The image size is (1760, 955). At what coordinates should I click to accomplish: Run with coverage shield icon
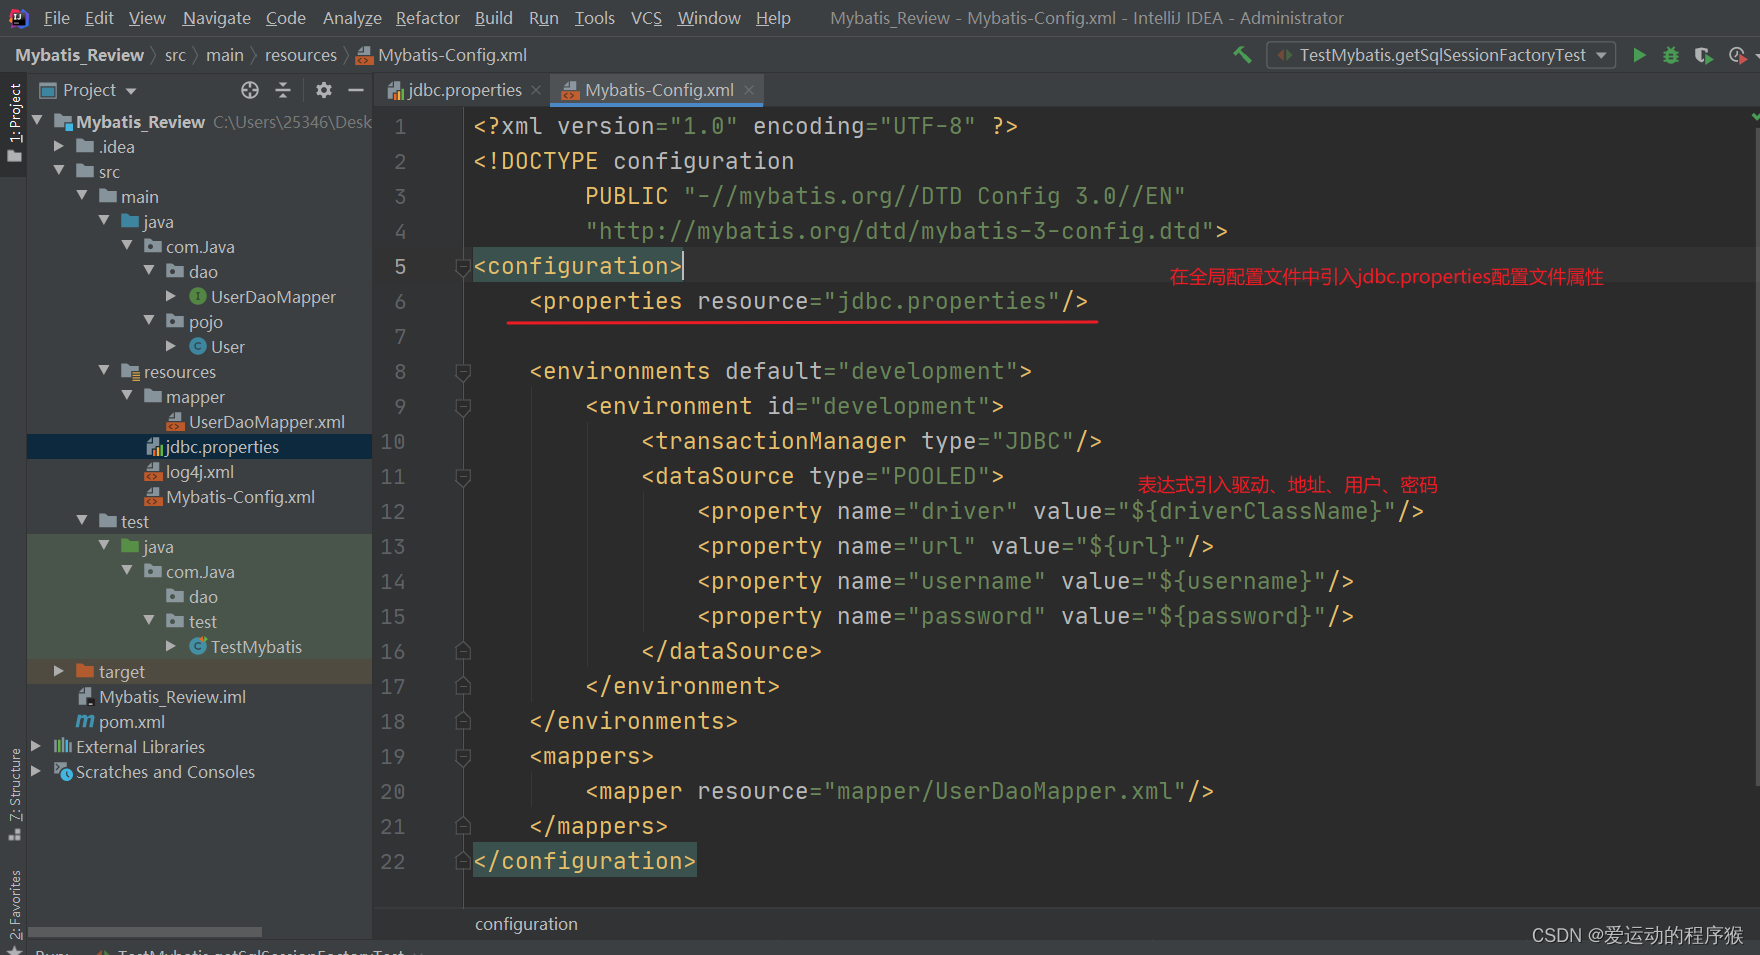(1703, 55)
